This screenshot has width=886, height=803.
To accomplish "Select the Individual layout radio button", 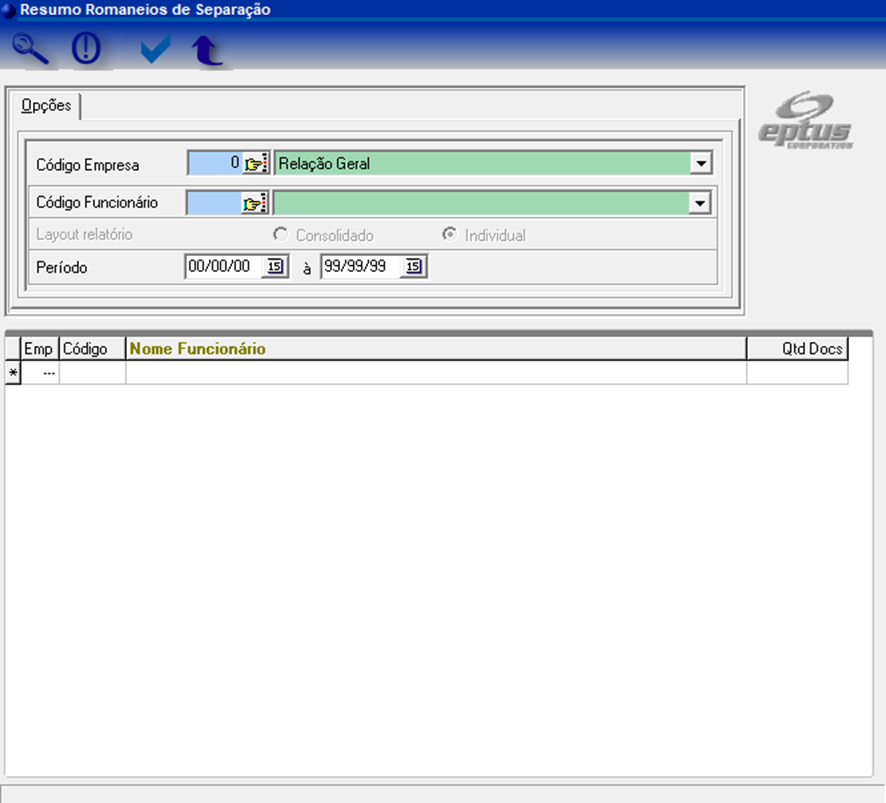I will [x=449, y=235].
